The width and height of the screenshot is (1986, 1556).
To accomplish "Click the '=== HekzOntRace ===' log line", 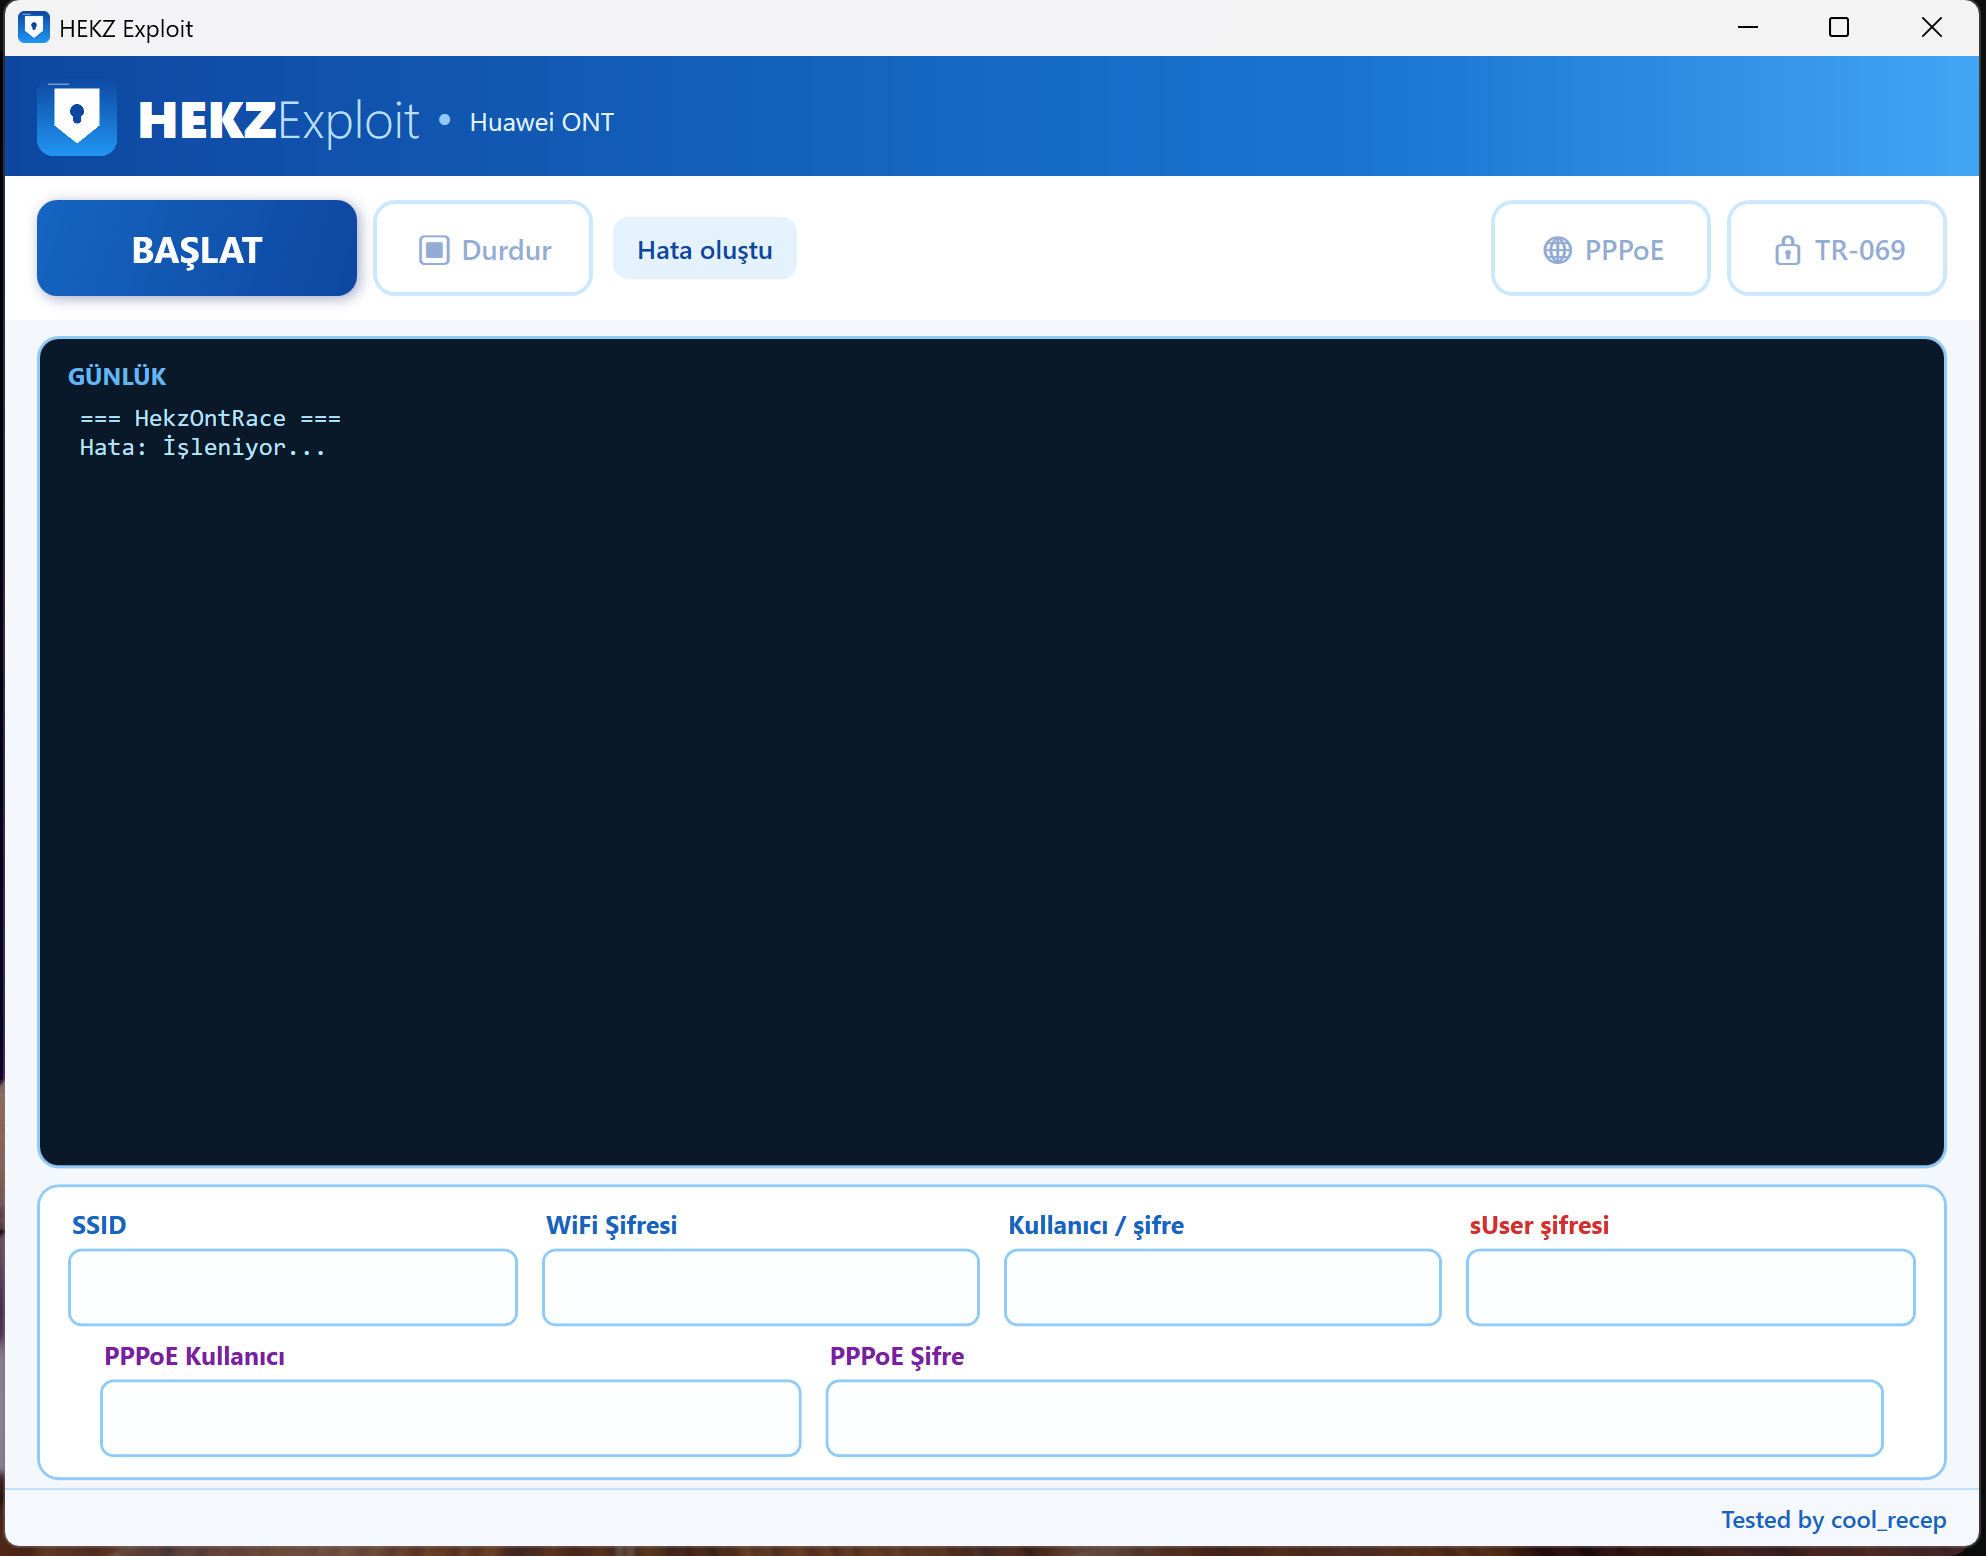I will tap(210, 418).
